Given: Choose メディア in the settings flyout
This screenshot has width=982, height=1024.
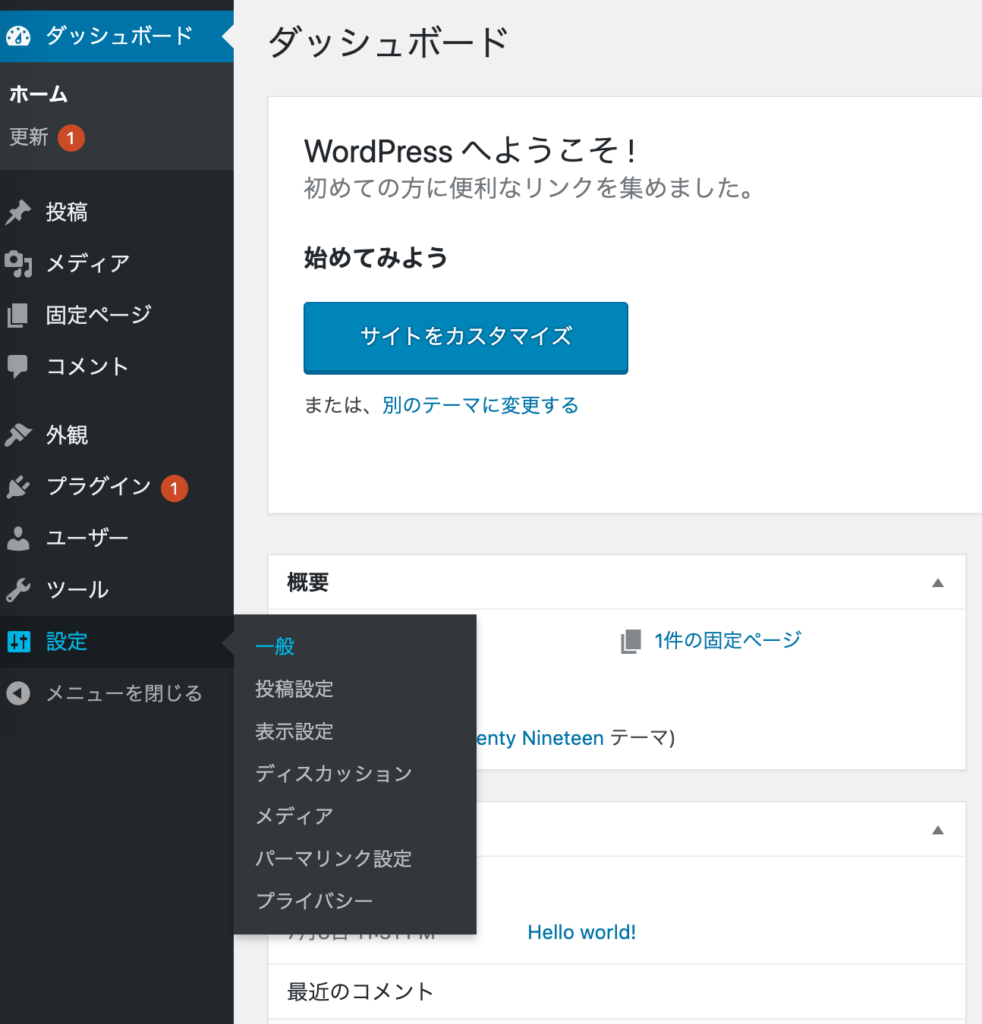Looking at the screenshot, I should click(294, 816).
